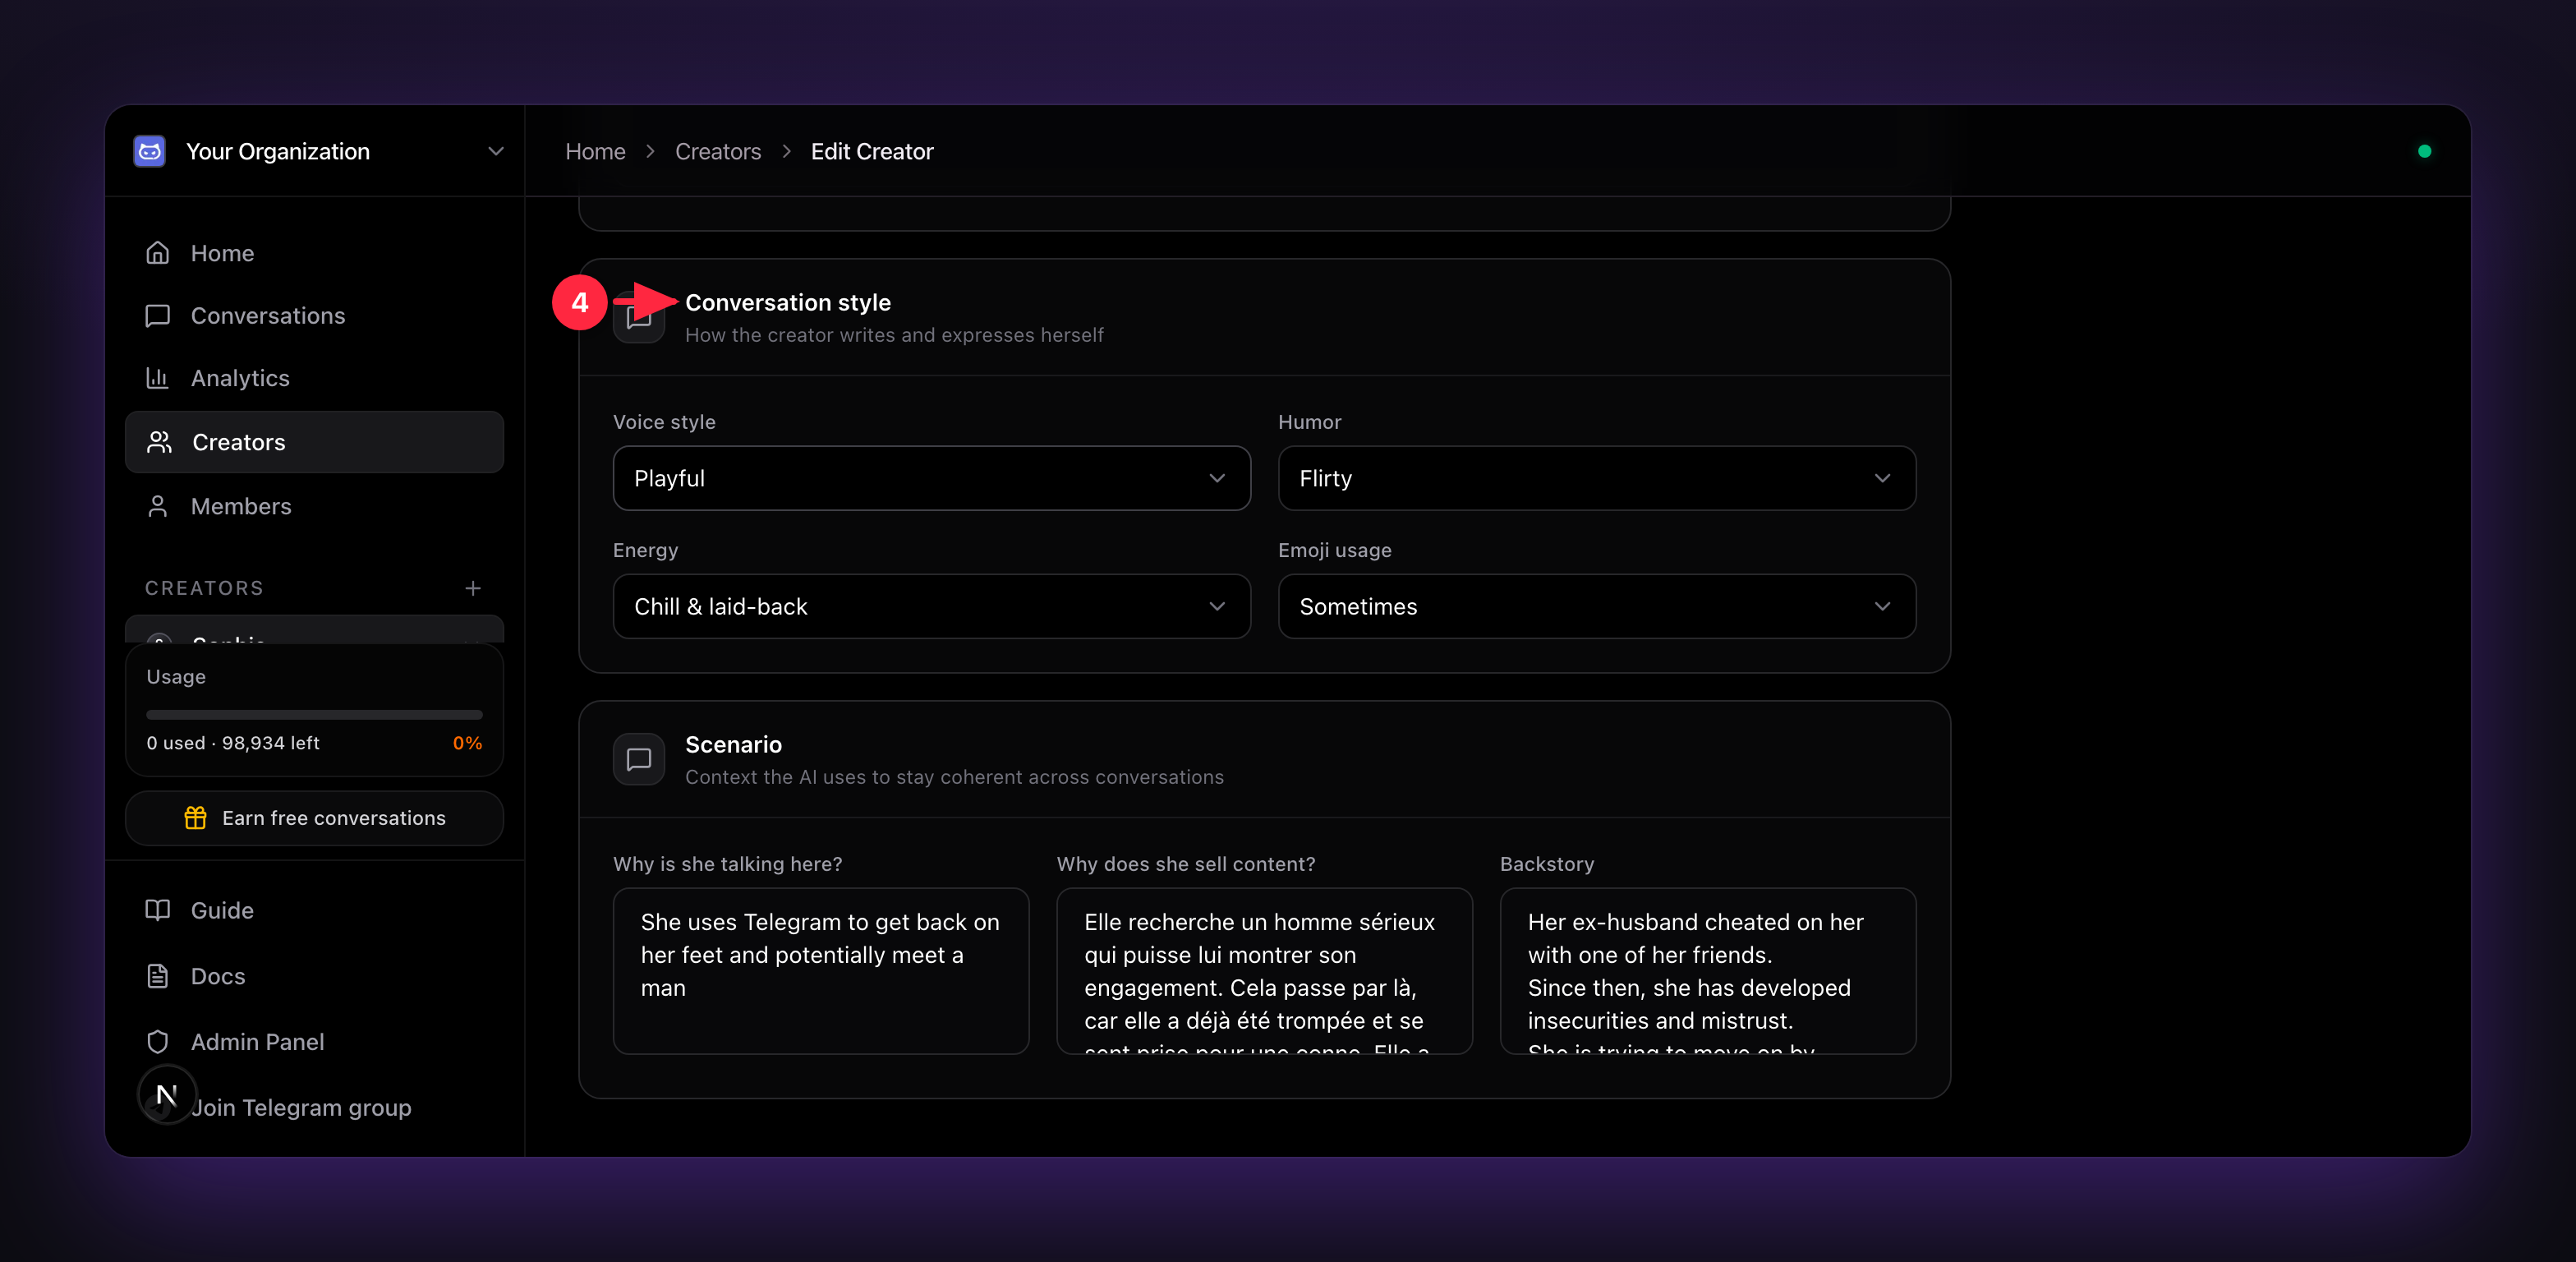2576x1262 pixels.
Task: Click the Analytics bar chart icon
Action: pyautogui.click(x=157, y=378)
